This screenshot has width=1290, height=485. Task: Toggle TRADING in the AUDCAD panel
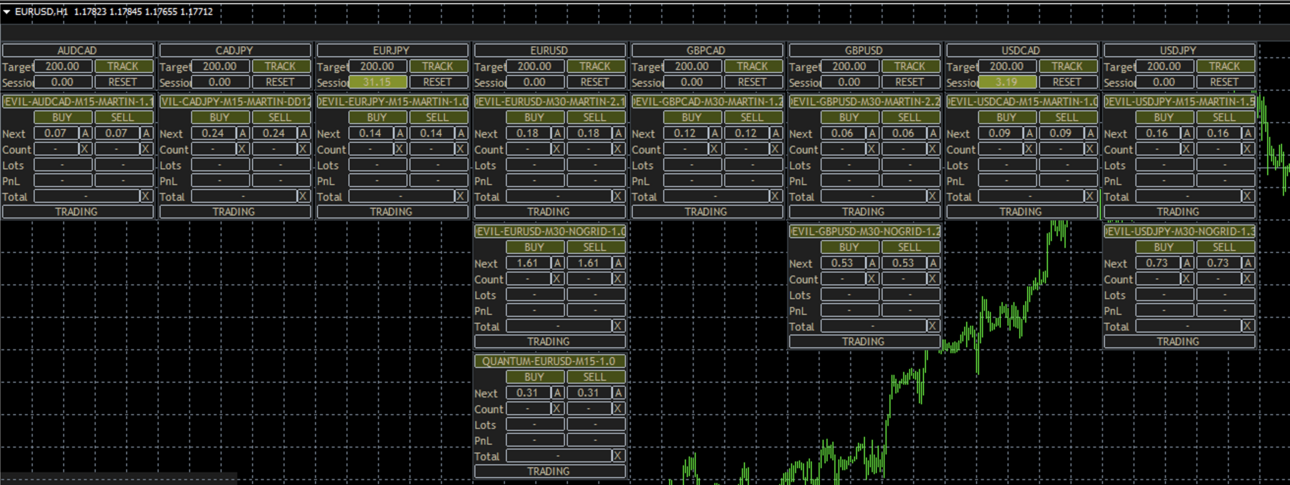pyautogui.click(x=78, y=212)
